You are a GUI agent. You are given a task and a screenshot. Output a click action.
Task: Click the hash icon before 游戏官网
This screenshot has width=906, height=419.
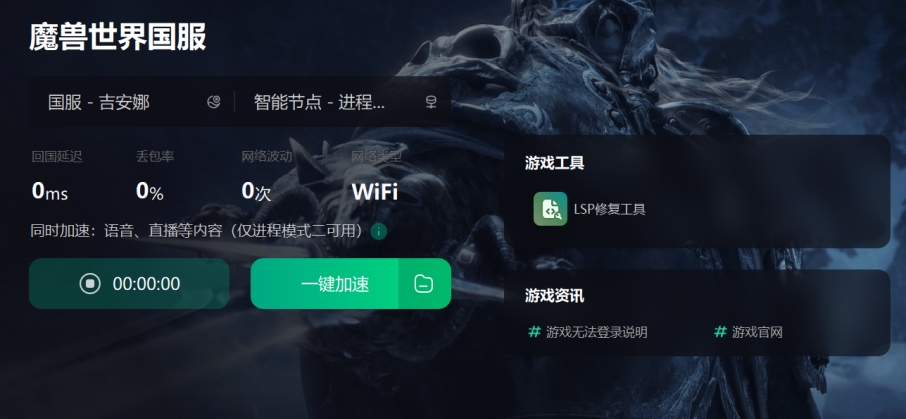(x=721, y=332)
